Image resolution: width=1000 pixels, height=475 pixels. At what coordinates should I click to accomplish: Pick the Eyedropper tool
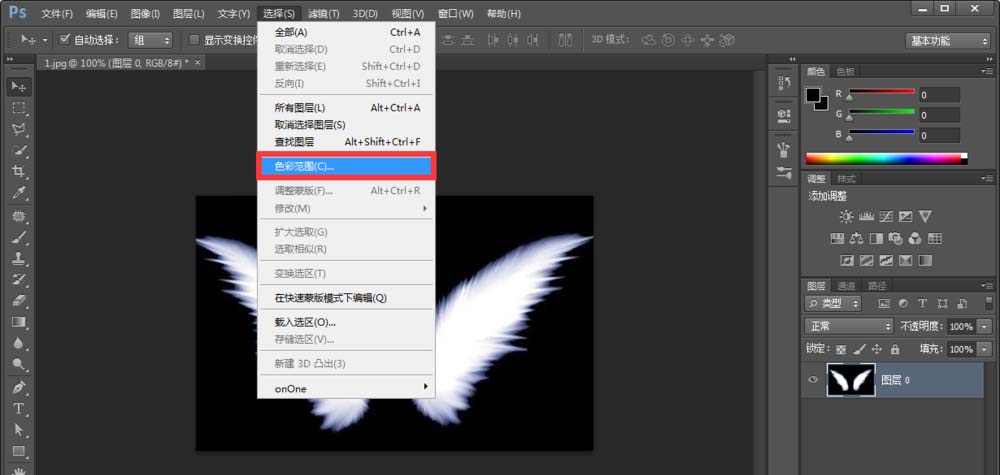point(19,194)
